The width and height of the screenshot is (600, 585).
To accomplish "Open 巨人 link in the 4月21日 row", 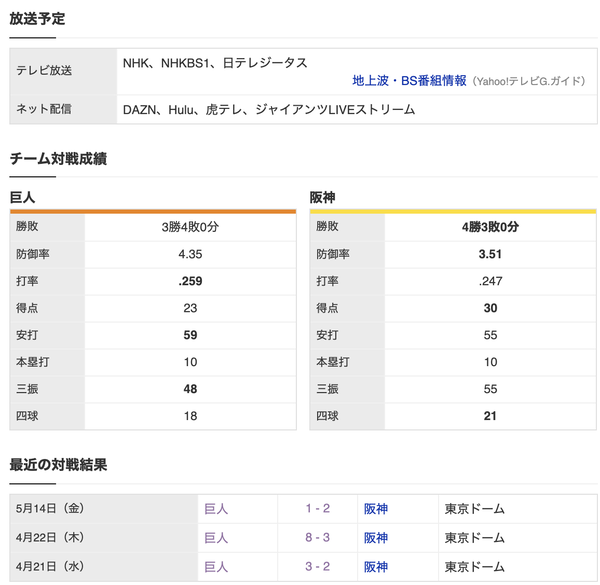I will coord(216,567).
